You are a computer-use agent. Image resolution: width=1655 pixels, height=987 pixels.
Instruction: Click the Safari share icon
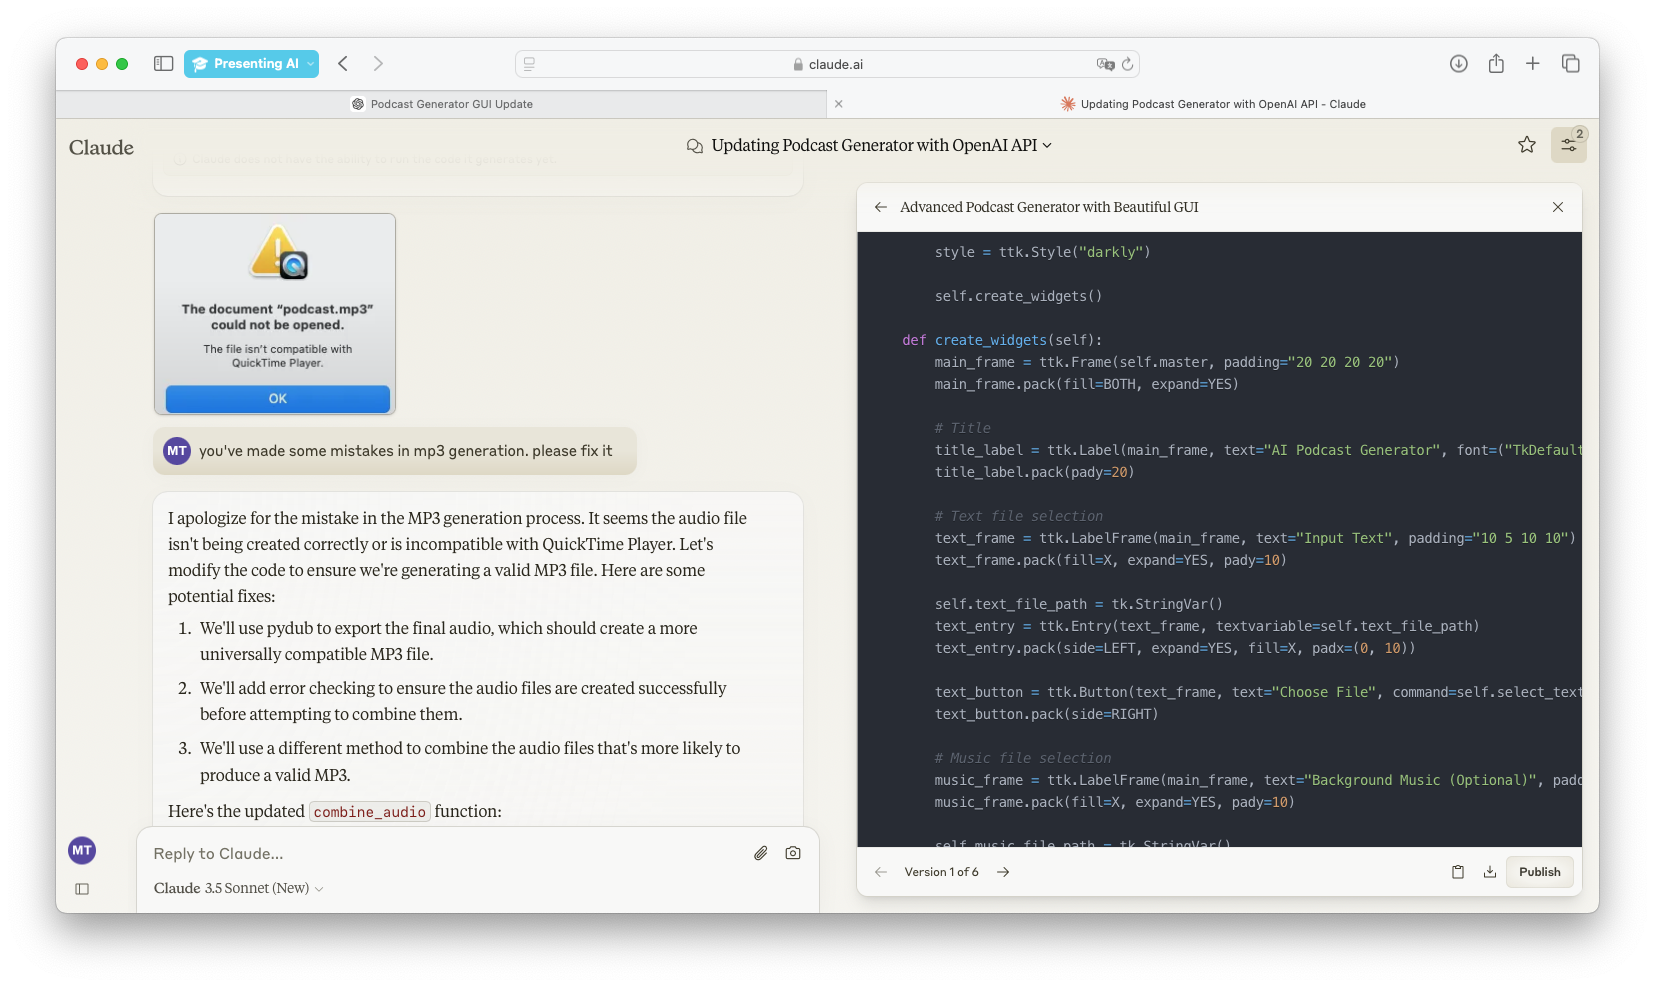tap(1496, 64)
